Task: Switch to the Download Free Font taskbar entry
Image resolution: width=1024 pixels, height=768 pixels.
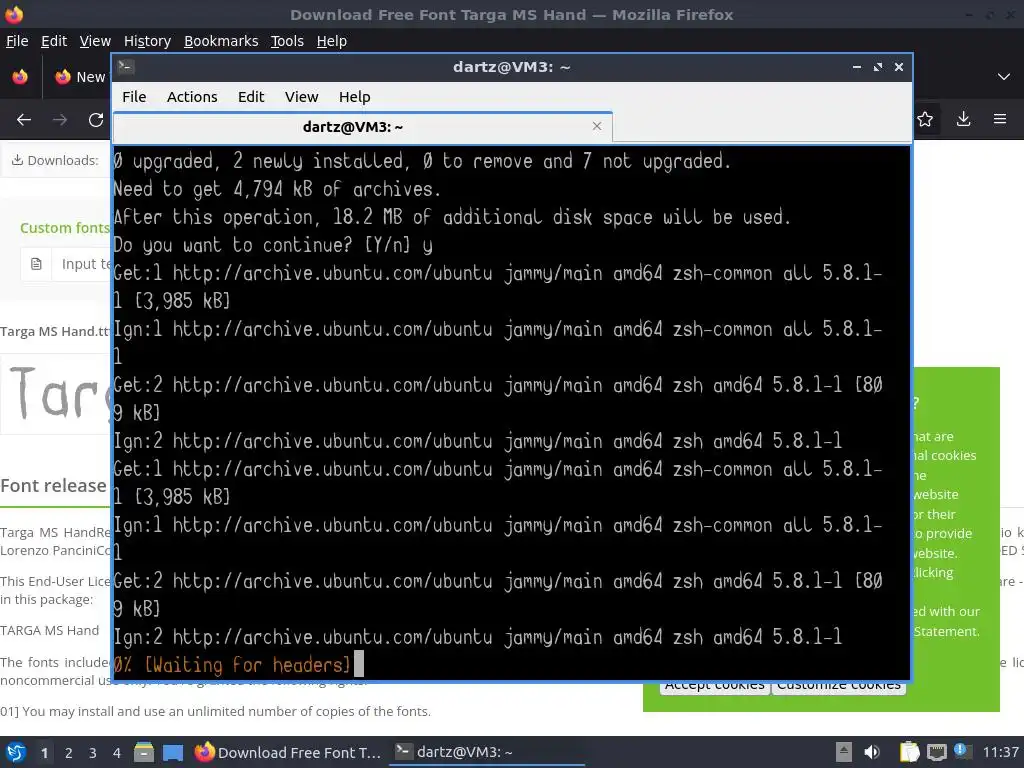Action: (x=288, y=752)
